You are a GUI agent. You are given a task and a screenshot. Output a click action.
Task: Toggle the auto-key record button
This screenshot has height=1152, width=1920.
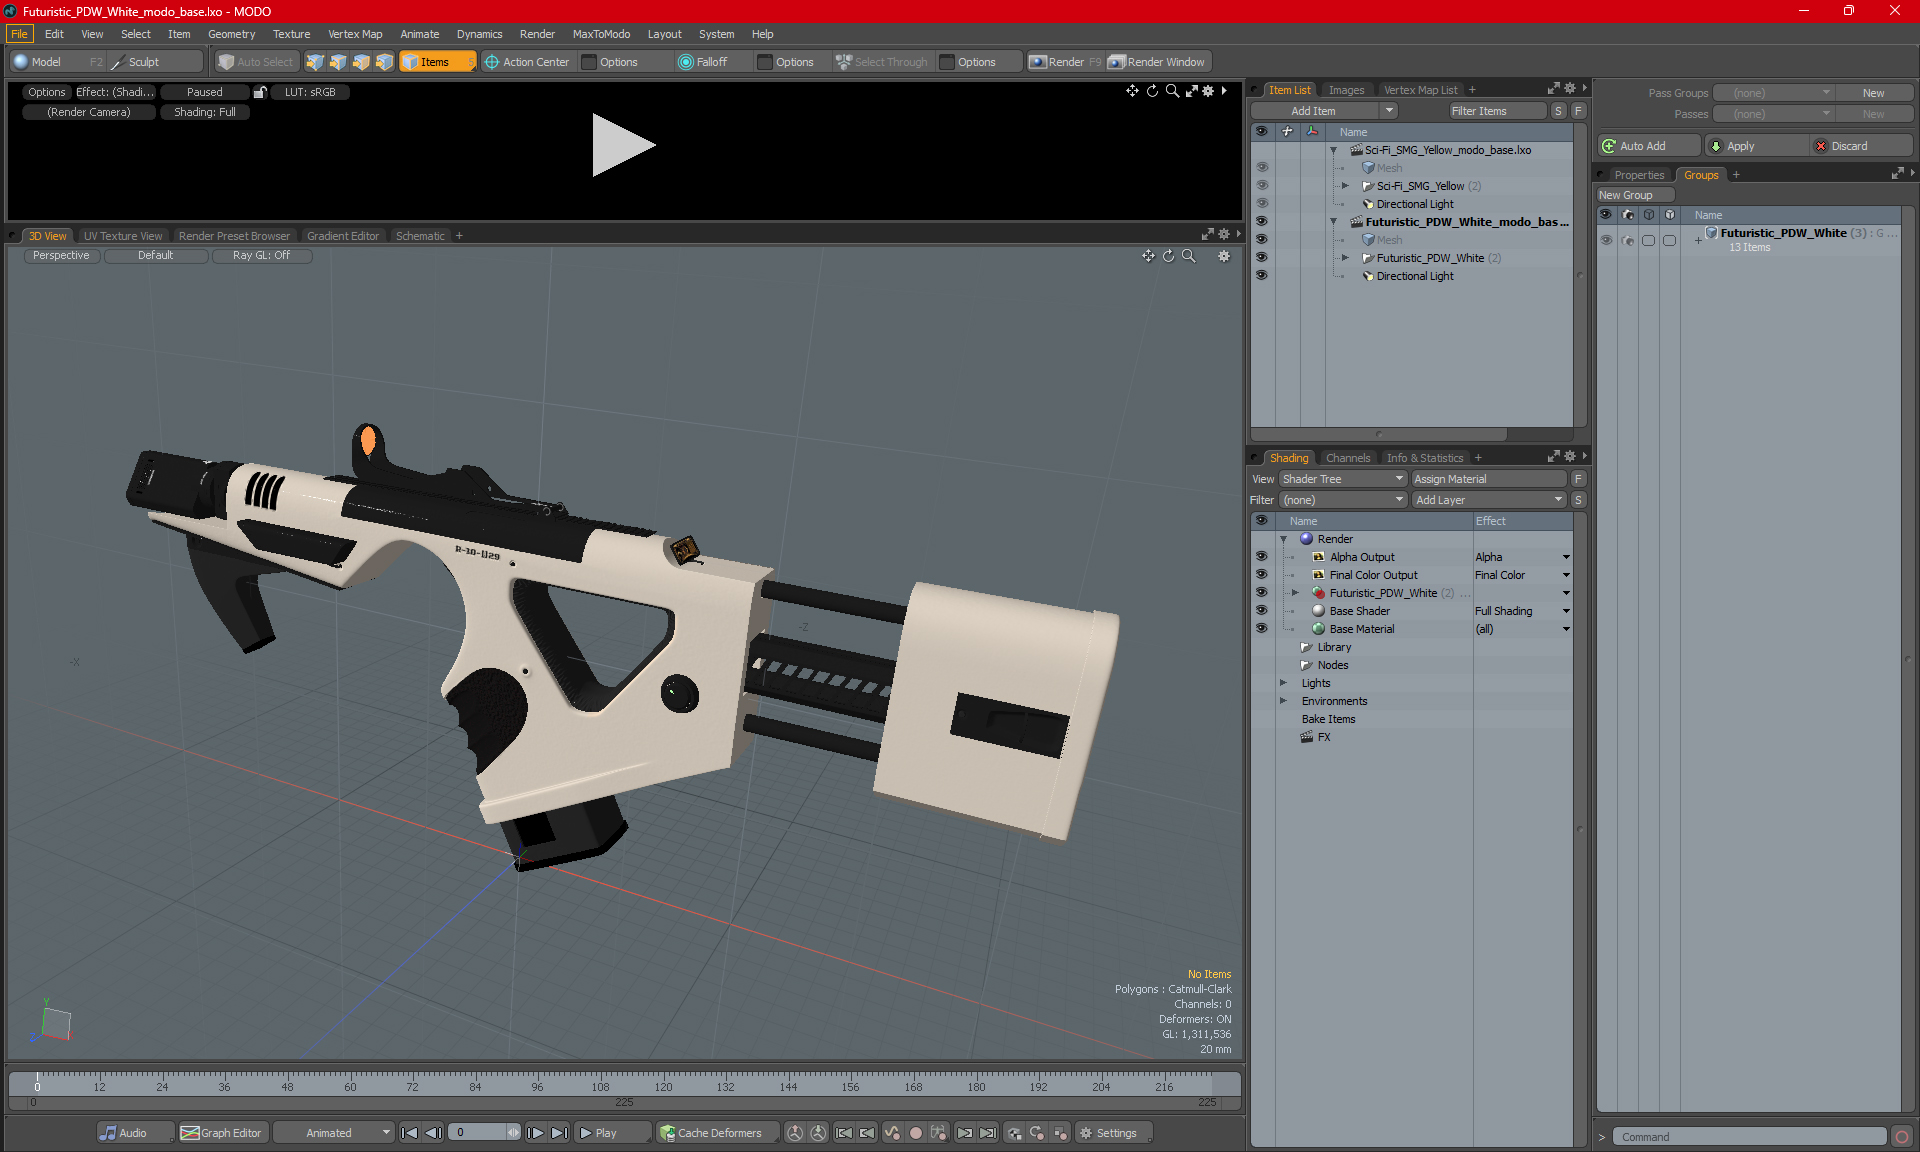tap(915, 1133)
